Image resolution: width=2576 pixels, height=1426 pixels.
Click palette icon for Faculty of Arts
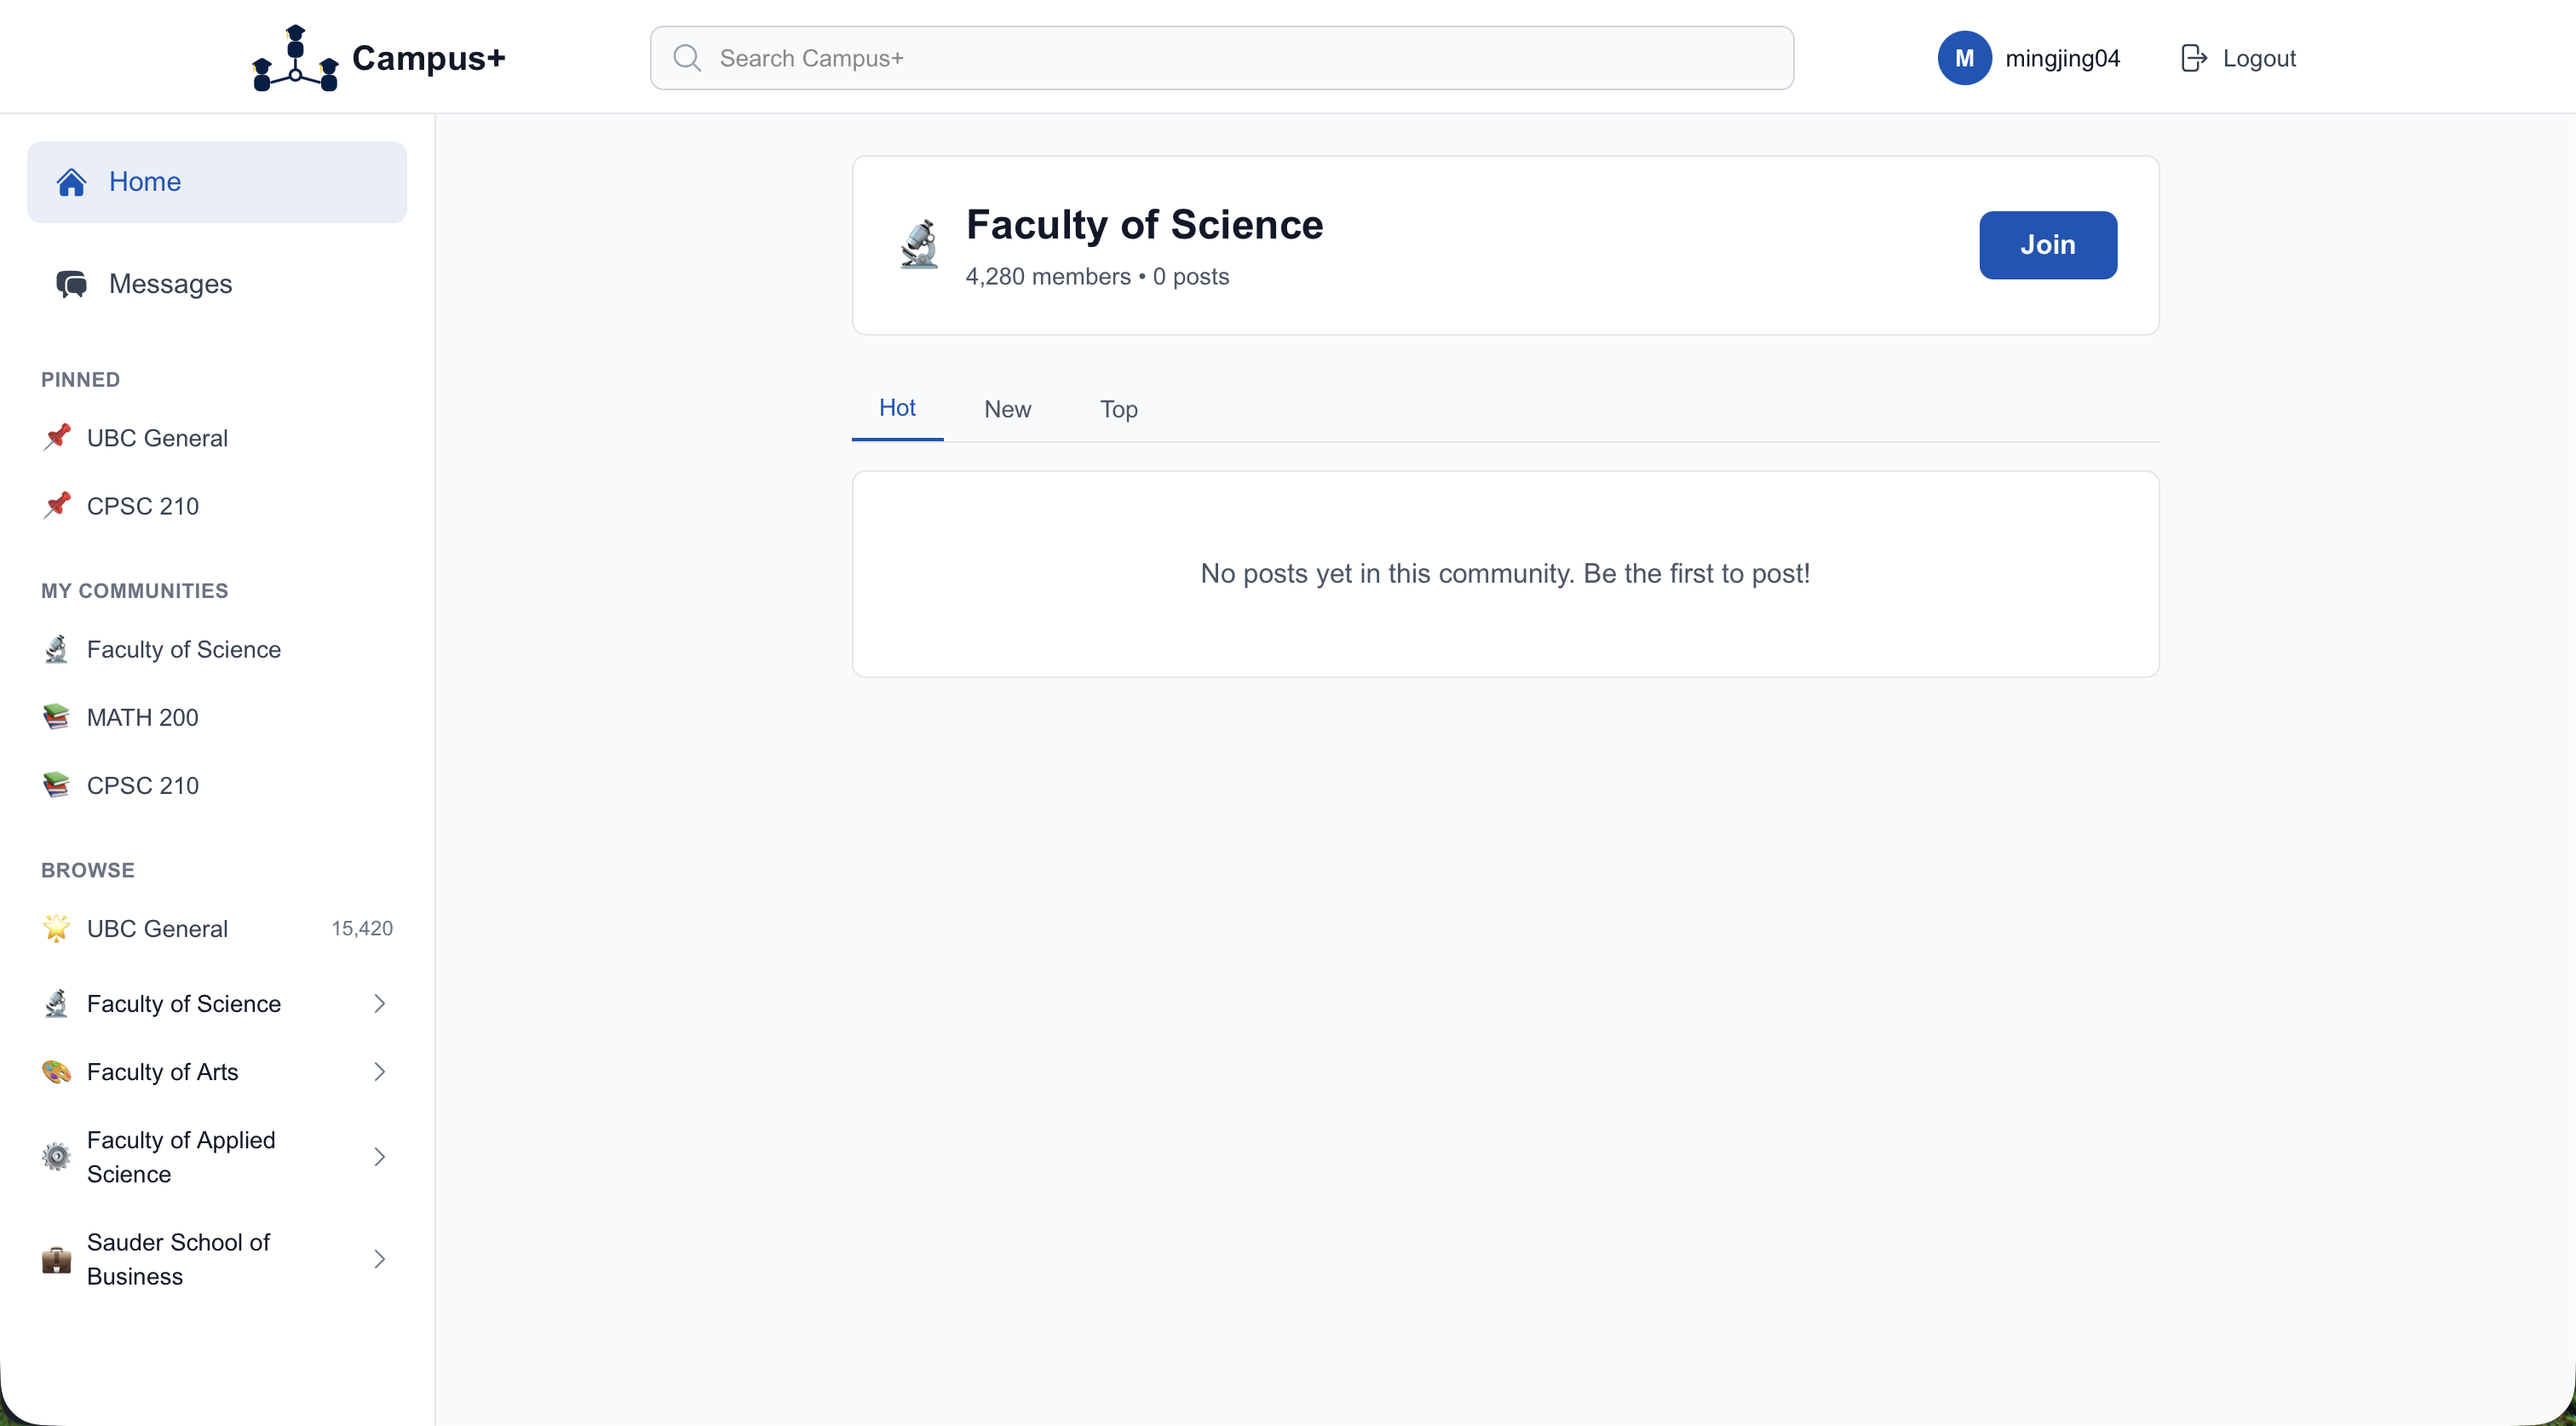point(57,1072)
